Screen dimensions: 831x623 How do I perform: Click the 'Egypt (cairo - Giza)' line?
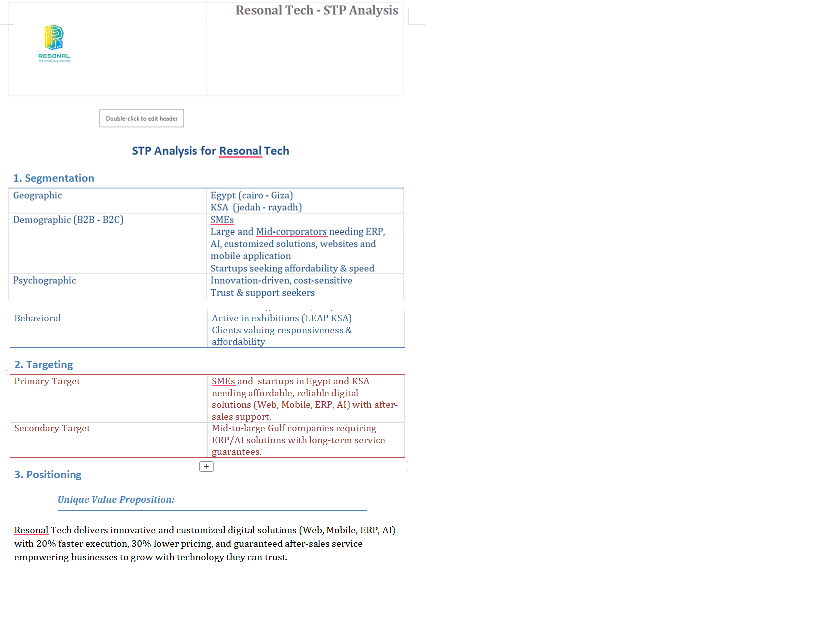click(x=251, y=195)
